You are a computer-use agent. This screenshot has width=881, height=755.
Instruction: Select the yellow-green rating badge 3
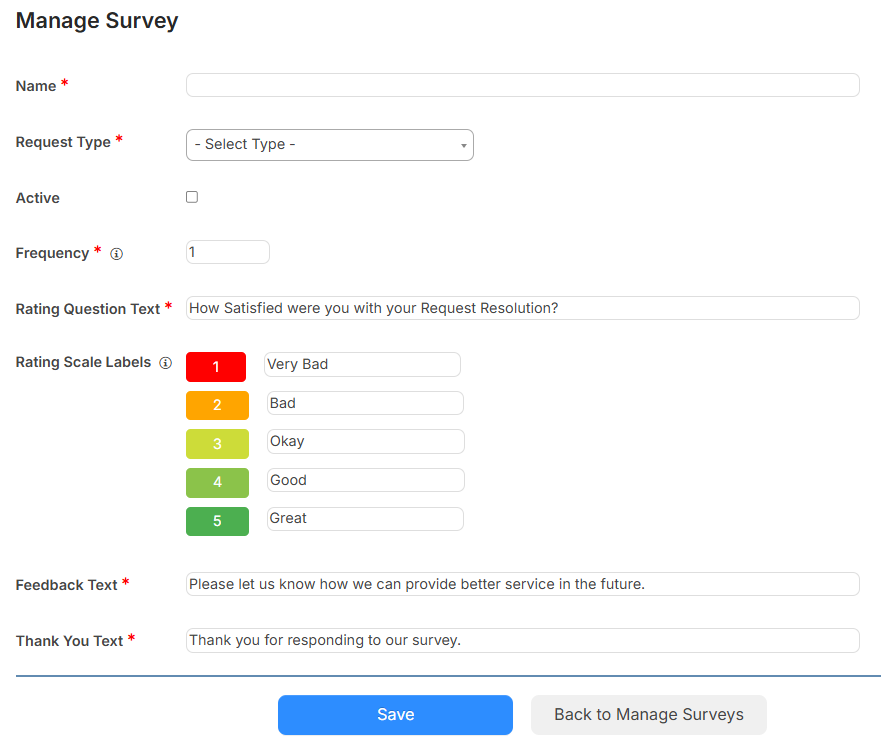click(x=217, y=443)
